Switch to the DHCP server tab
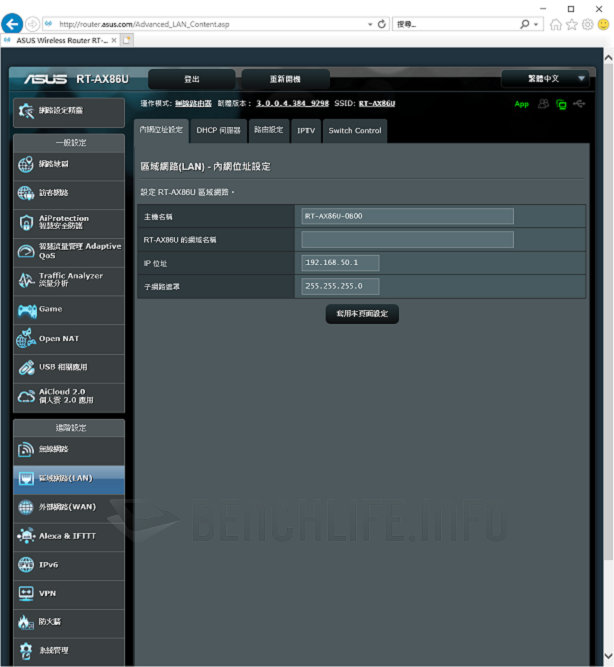The width and height of the screenshot is (614, 667). tap(218, 131)
